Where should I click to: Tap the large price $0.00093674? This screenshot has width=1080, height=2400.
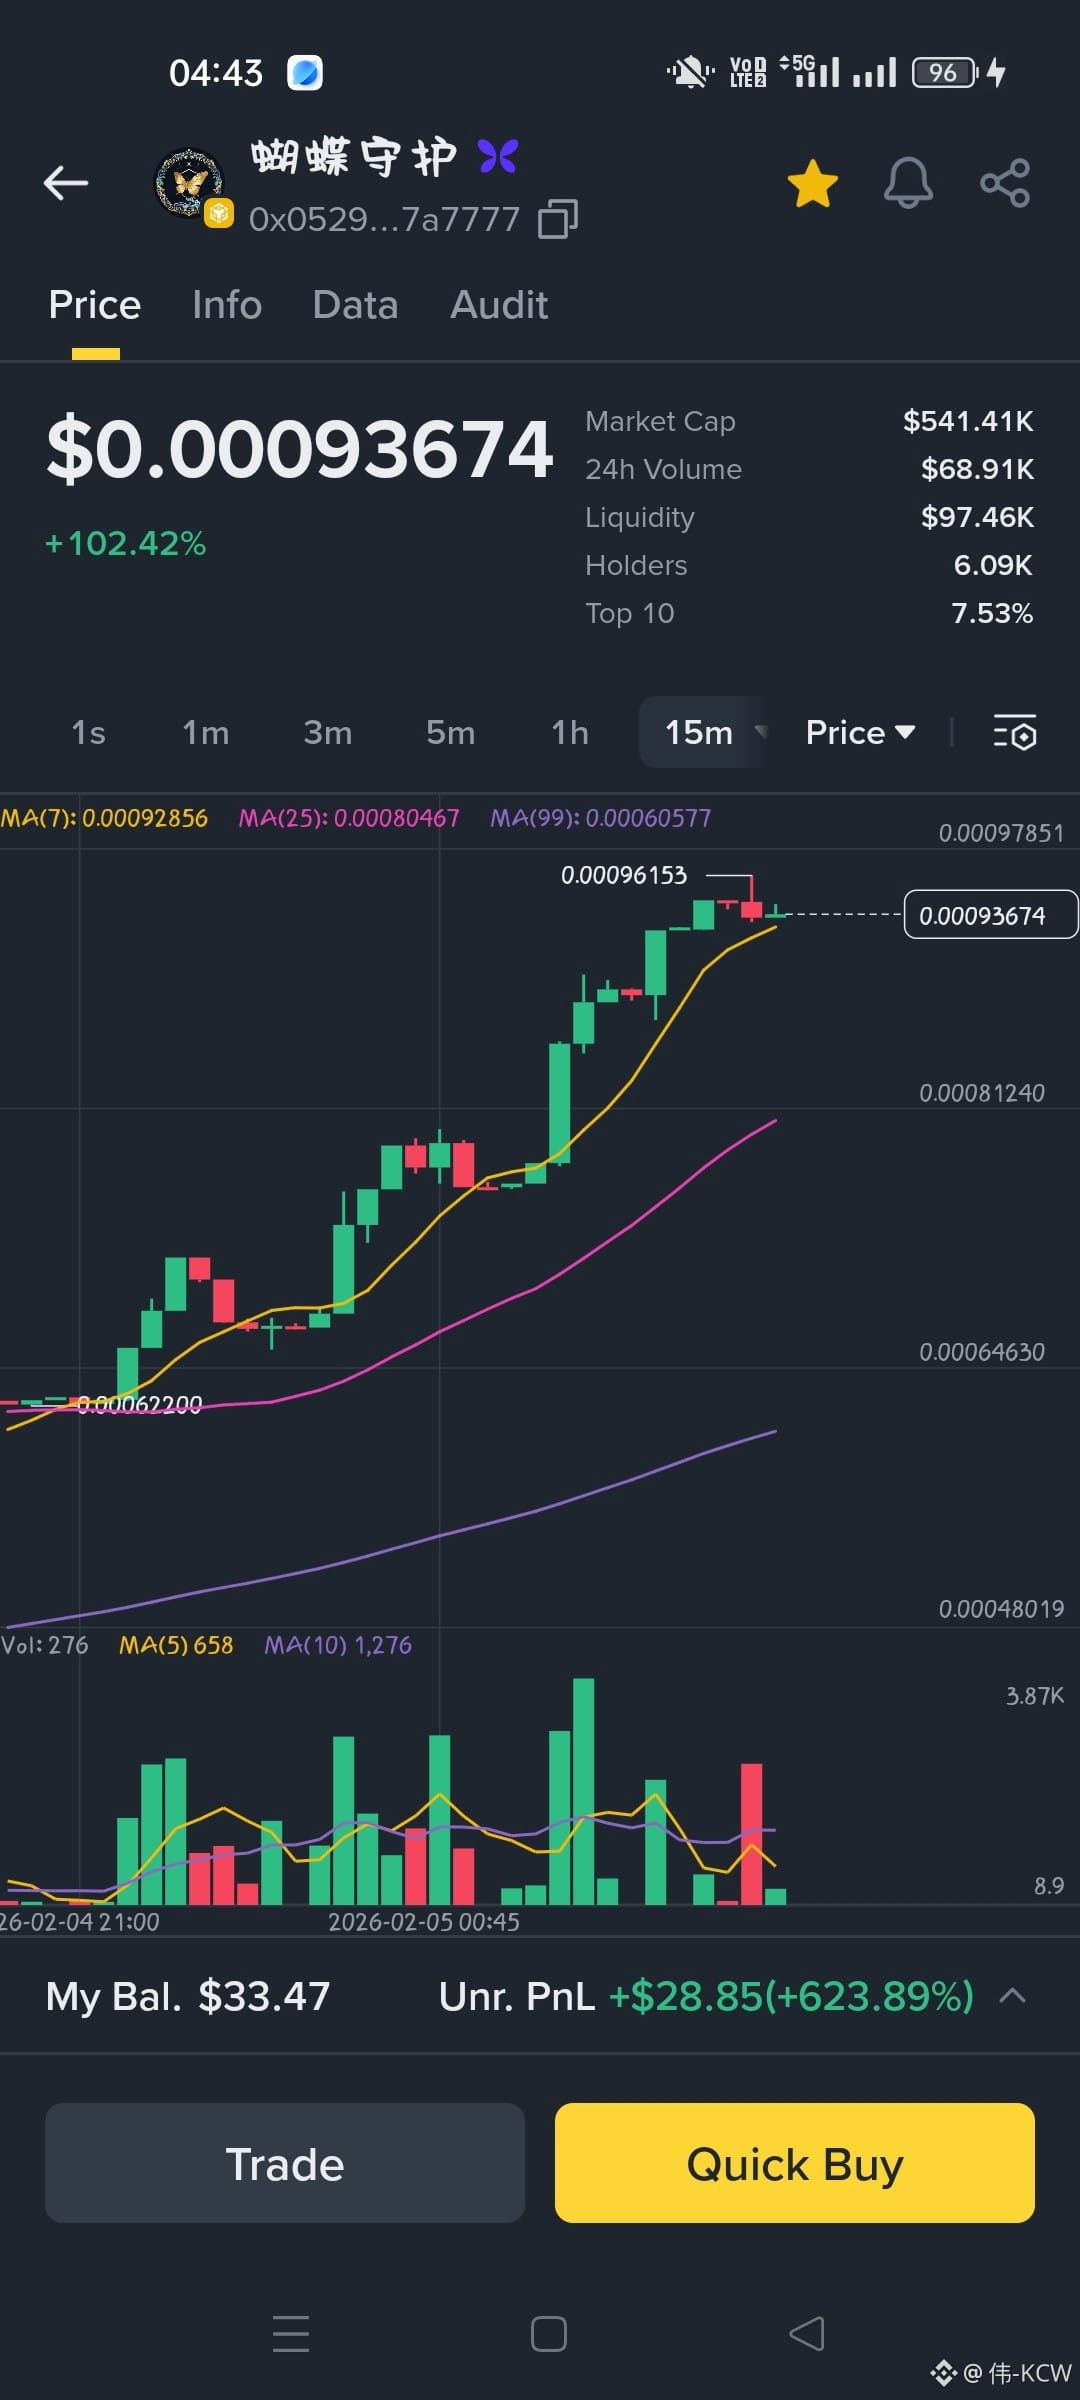click(300, 449)
